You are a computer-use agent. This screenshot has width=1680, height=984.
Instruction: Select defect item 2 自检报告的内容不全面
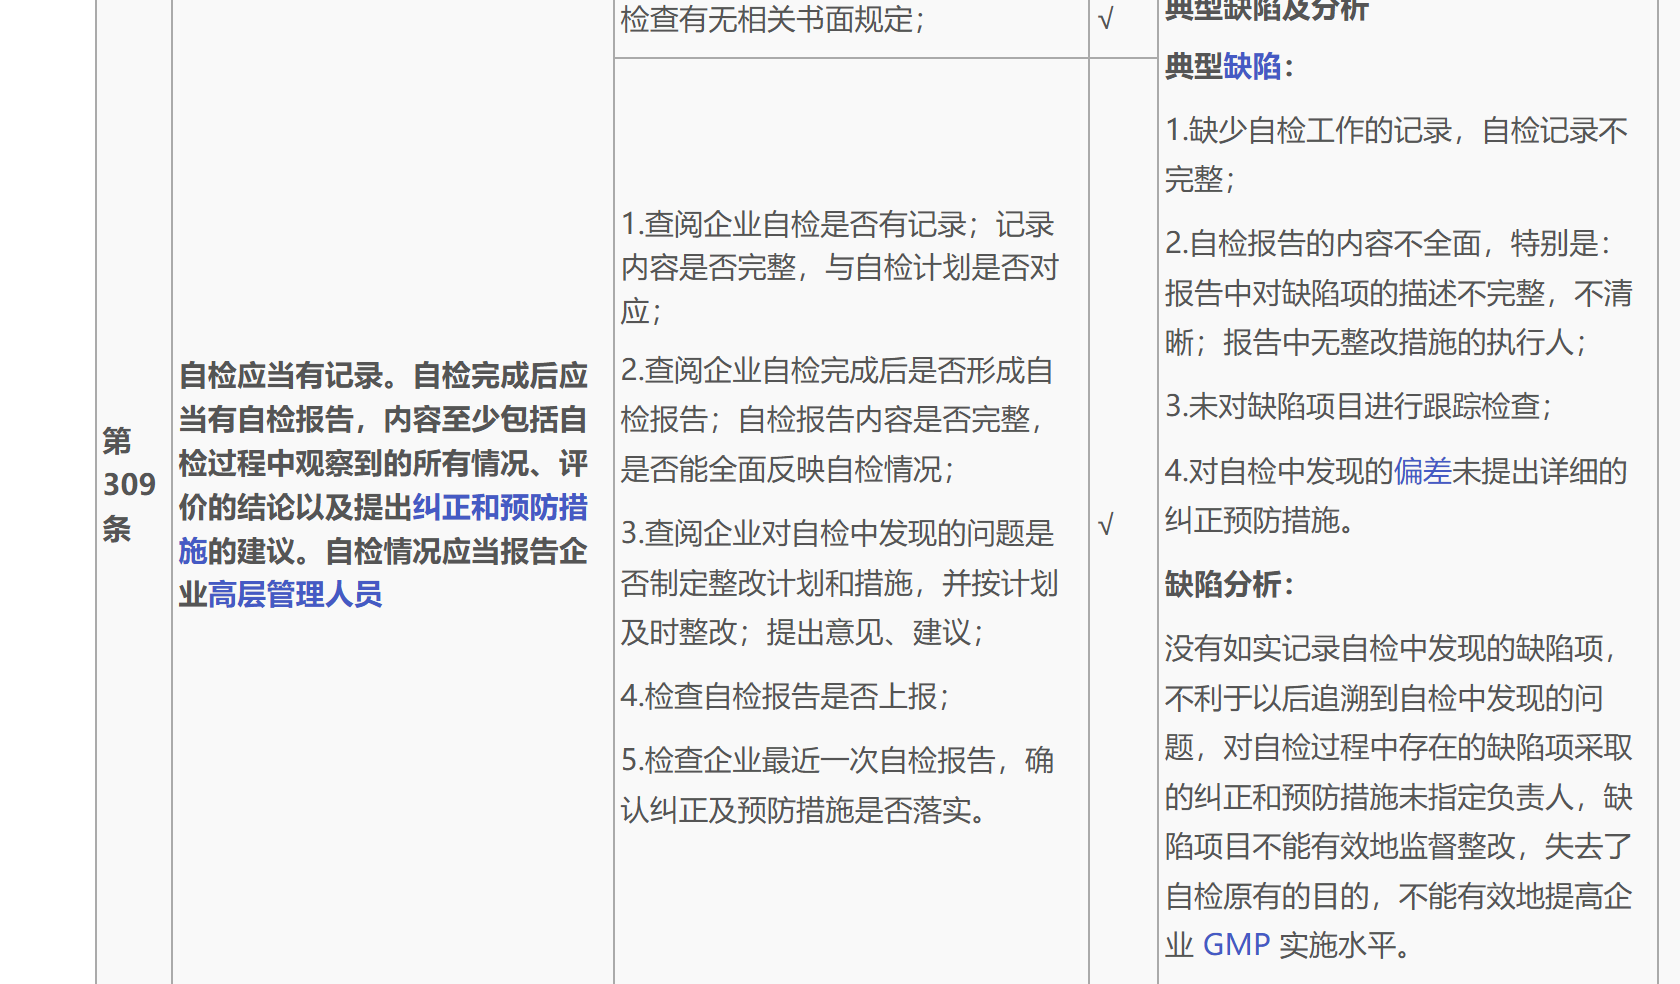point(1398,293)
